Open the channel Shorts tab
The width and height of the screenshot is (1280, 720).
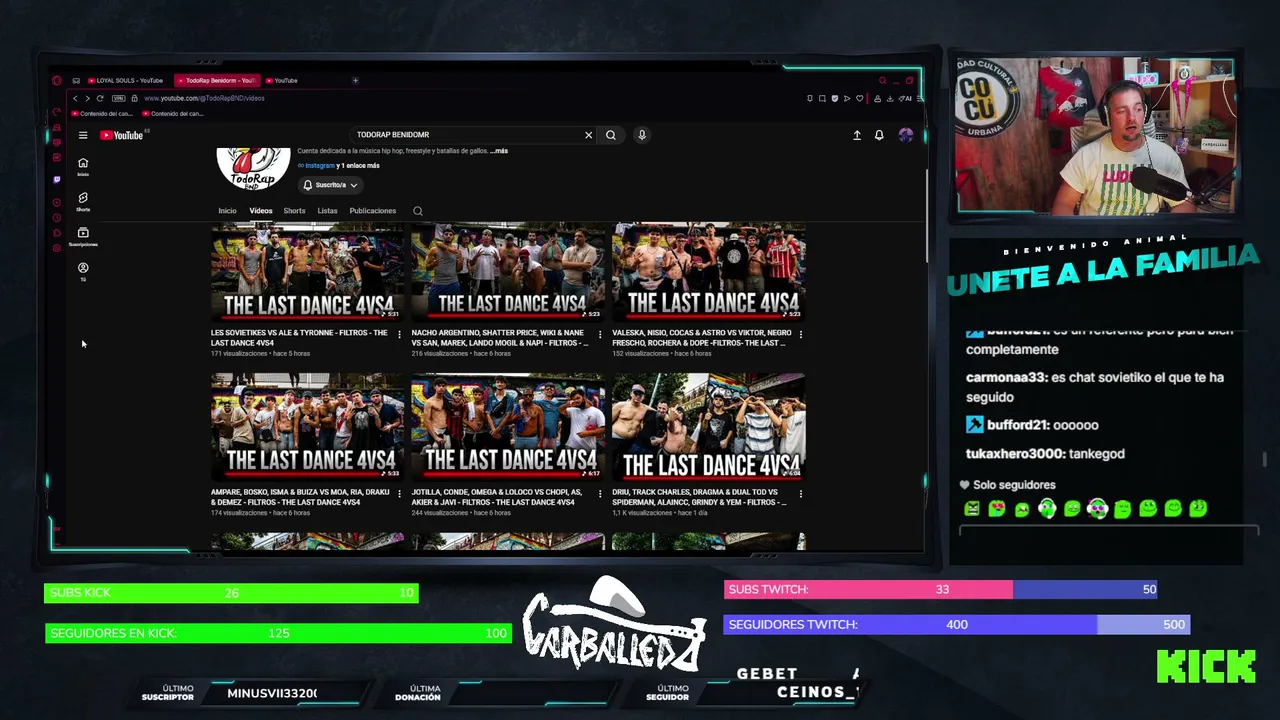point(294,211)
